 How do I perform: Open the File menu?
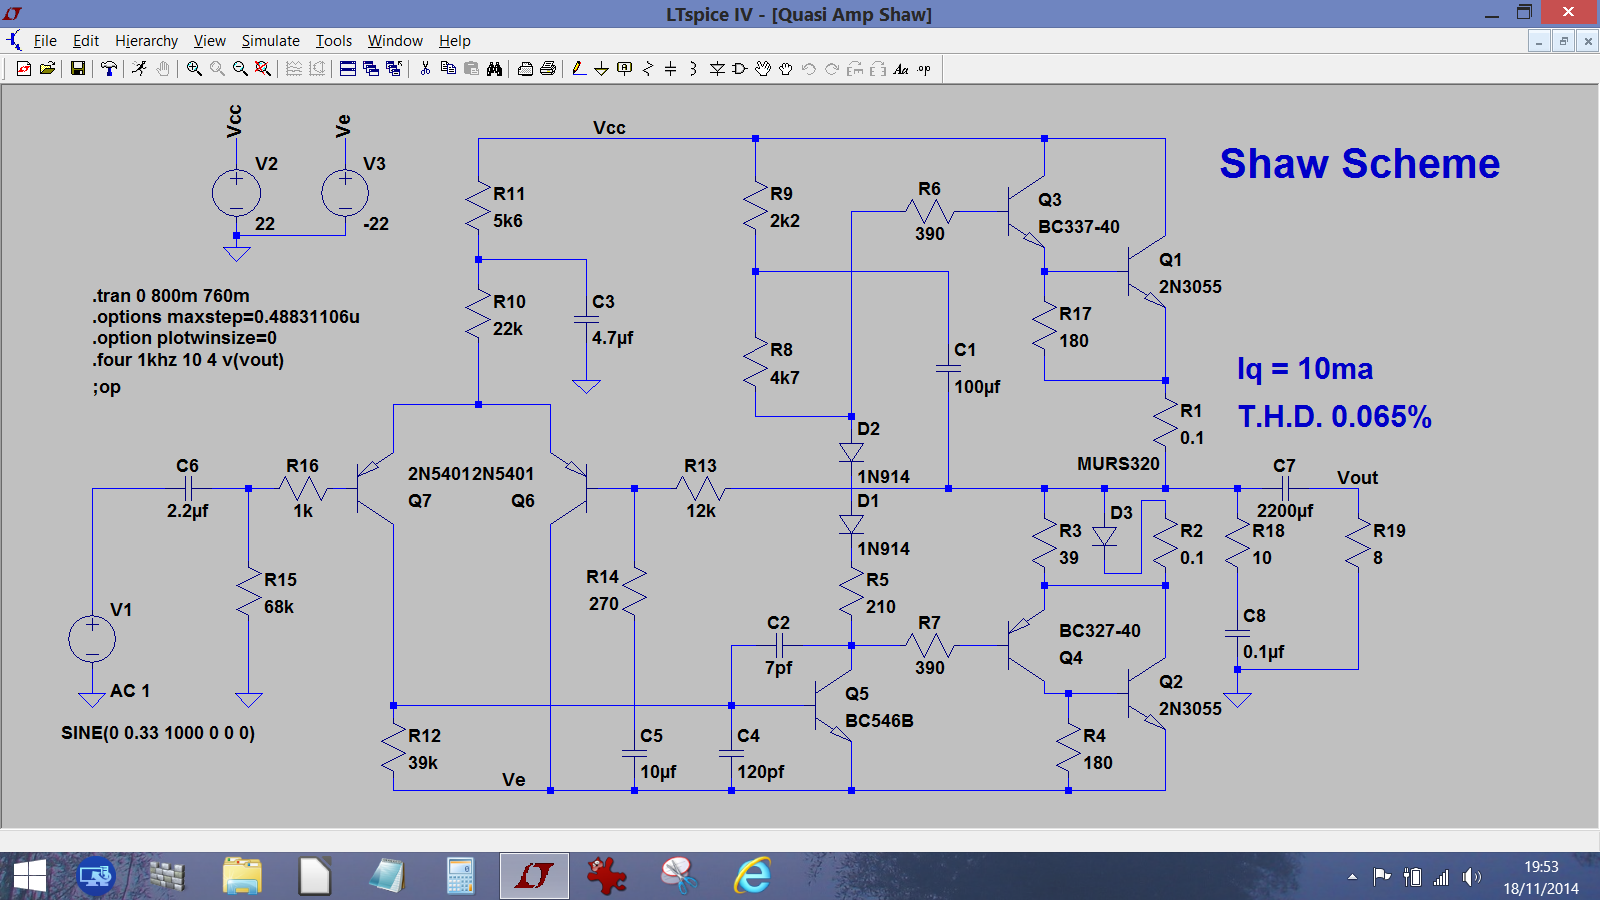coord(45,41)
